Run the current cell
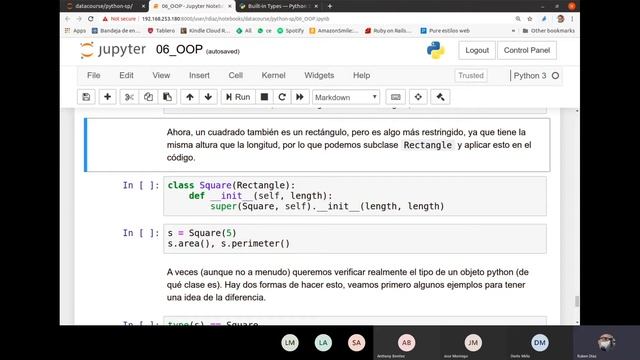This screenshot has height=360, width=640. click(238, 97)
